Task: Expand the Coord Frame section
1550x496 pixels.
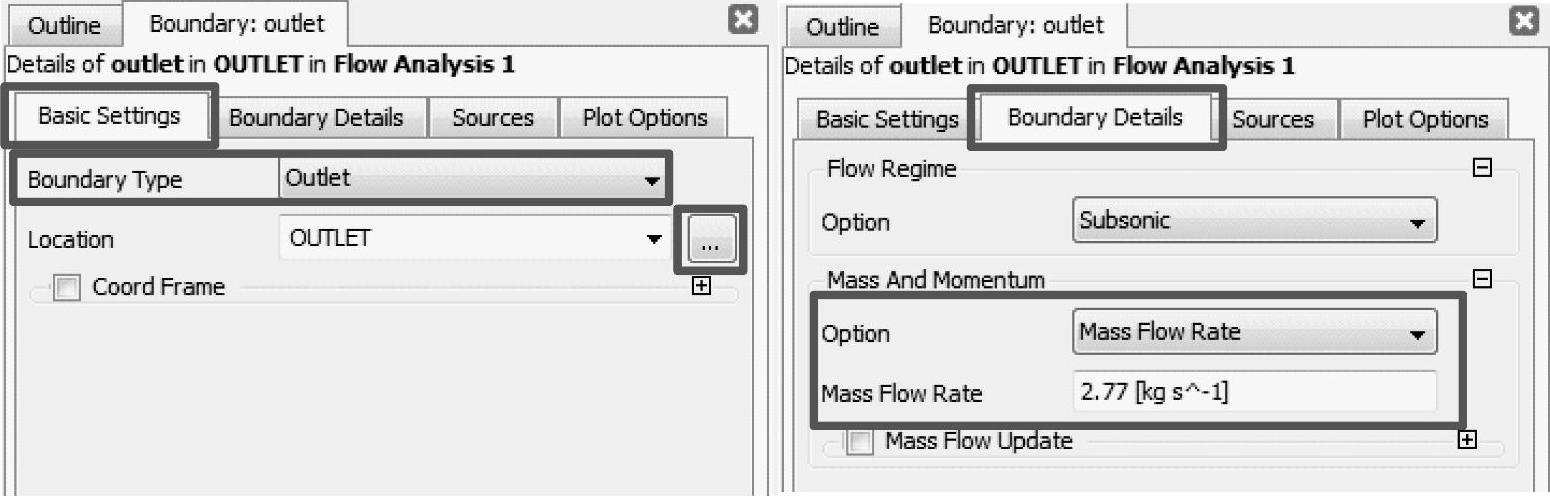Action: (701, 286)
